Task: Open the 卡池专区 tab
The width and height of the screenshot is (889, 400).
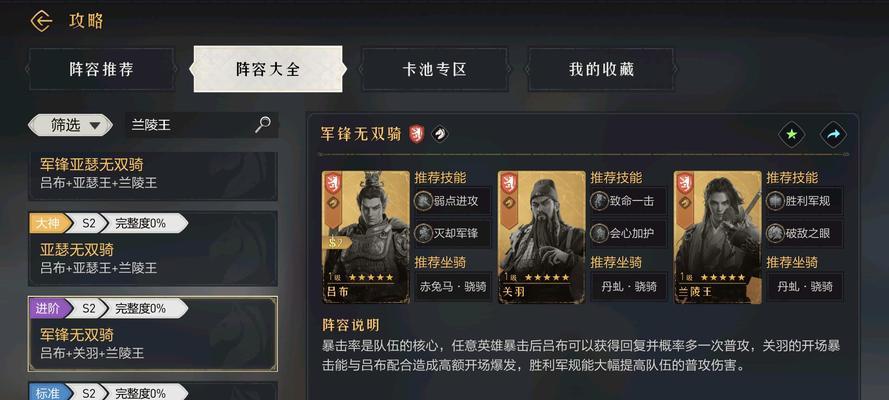Action: [x=435, y=69]
